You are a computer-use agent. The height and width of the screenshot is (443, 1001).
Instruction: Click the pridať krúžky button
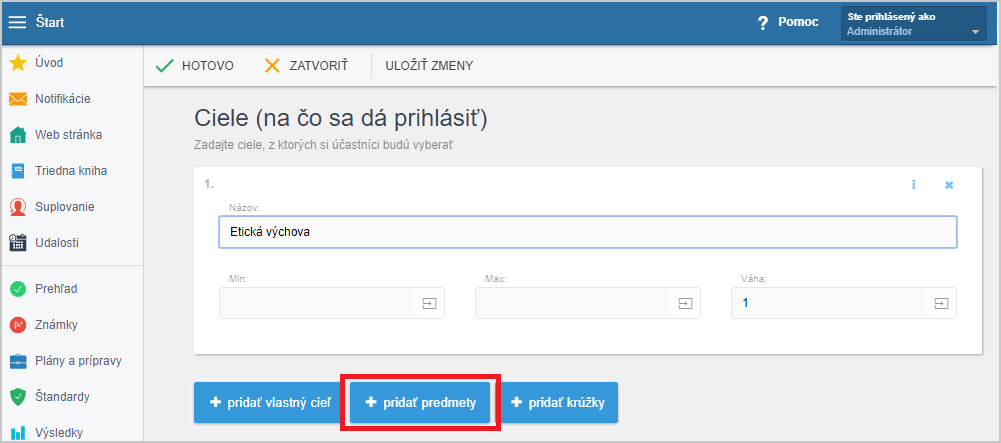point(558,403)
